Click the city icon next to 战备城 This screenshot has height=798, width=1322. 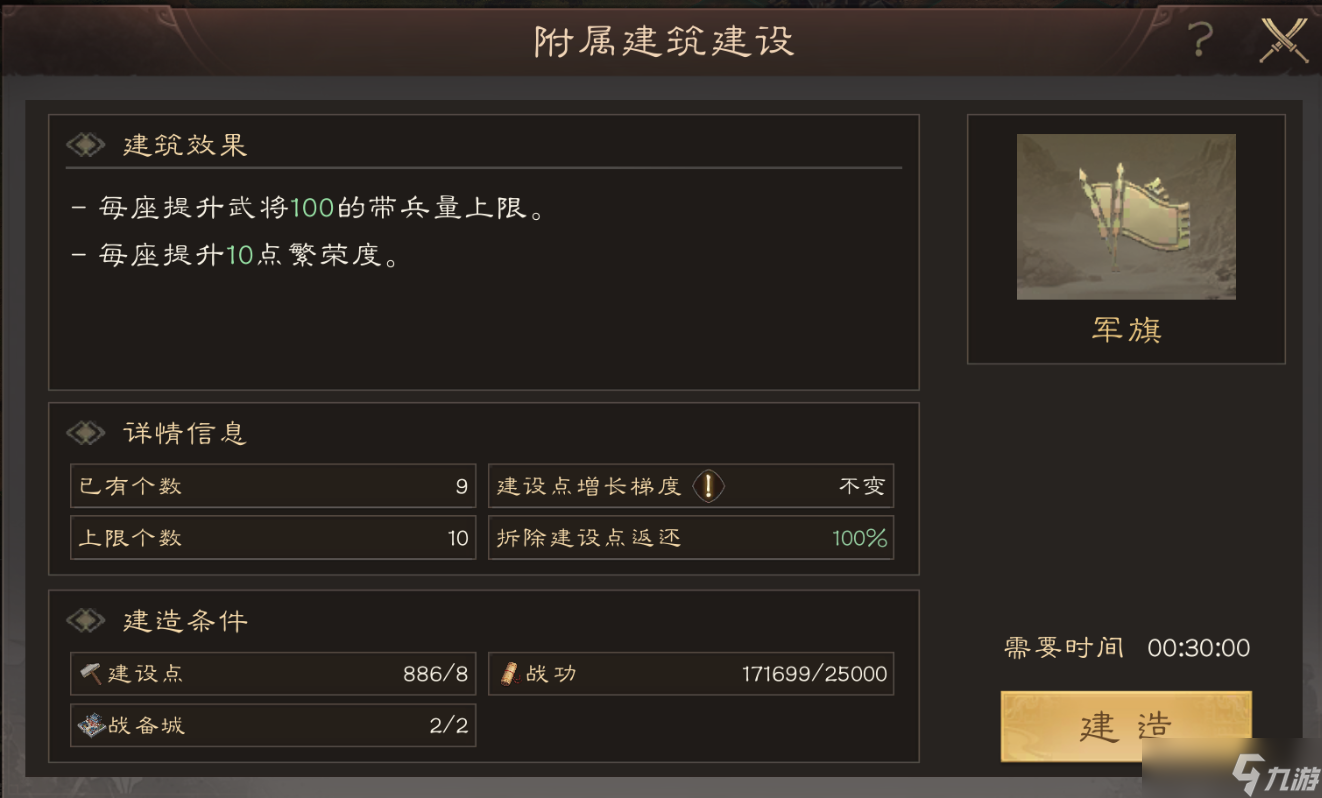point(91,725)
